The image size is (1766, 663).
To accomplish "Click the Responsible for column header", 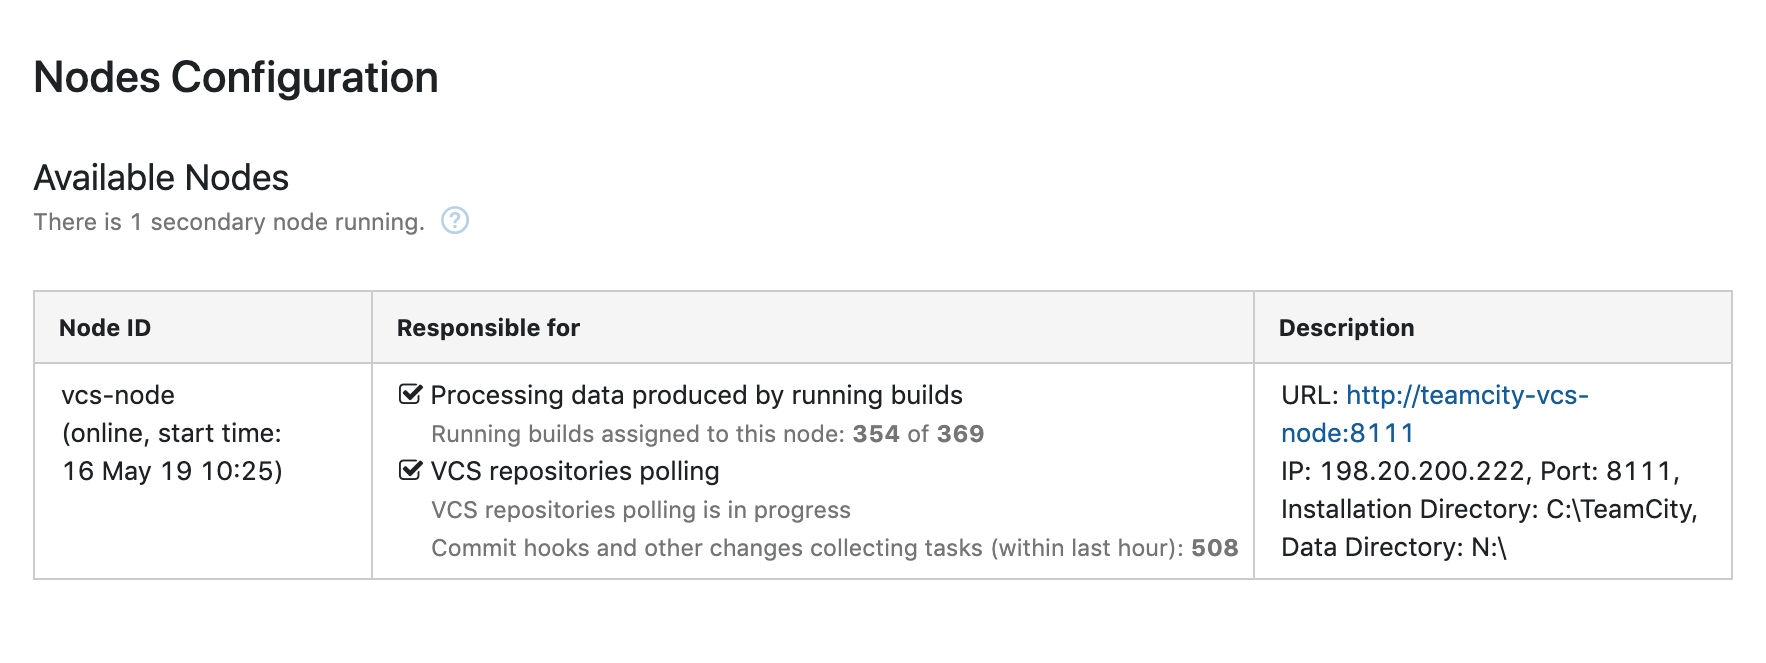I will click(x=488, y=328).
